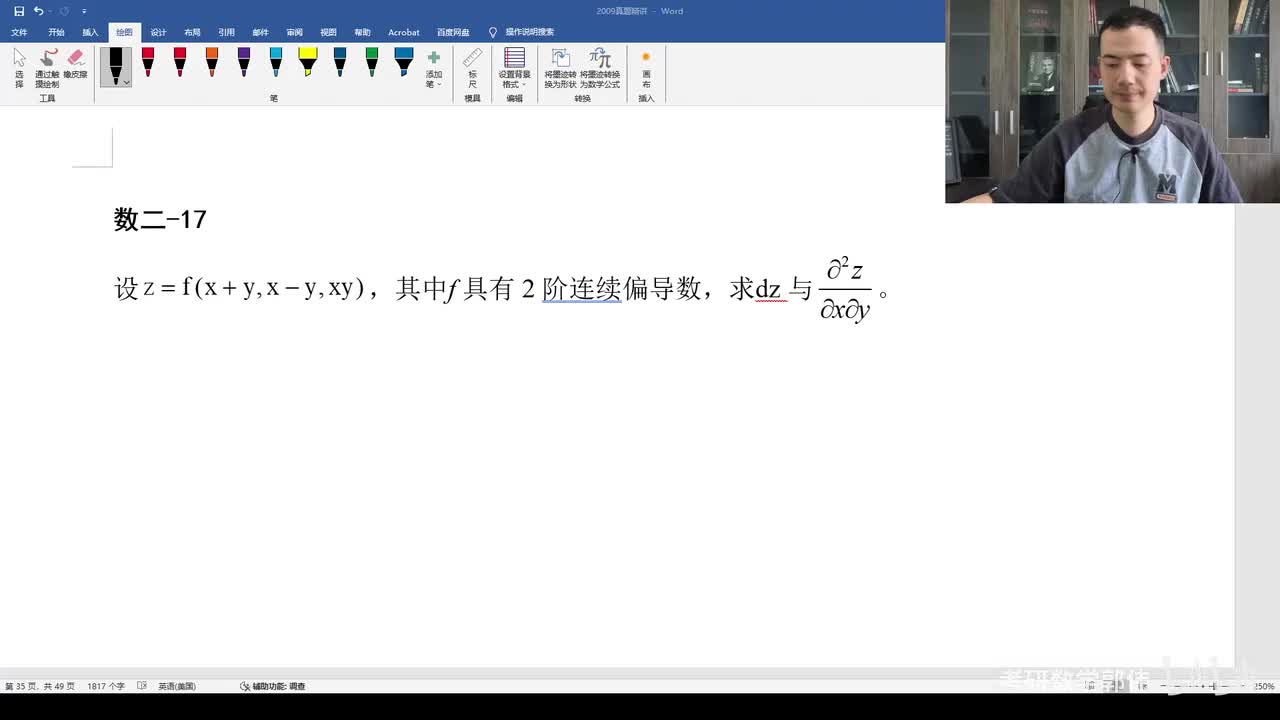This screenshot has height=720, width=1280.
Task: Open the 设置背景格式 dropdown
Action: [514, 69]
